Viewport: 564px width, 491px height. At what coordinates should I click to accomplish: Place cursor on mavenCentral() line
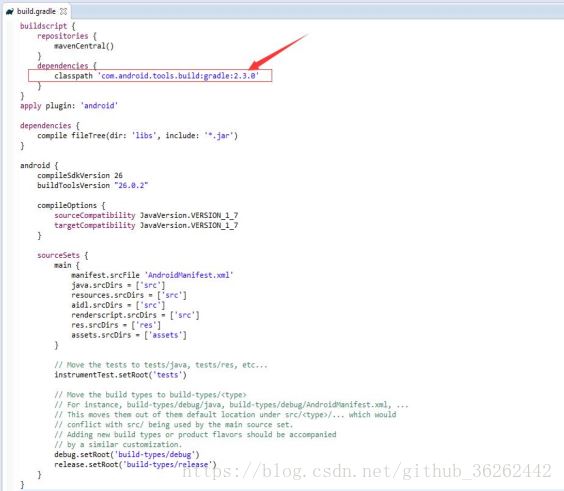coord(84,46)
